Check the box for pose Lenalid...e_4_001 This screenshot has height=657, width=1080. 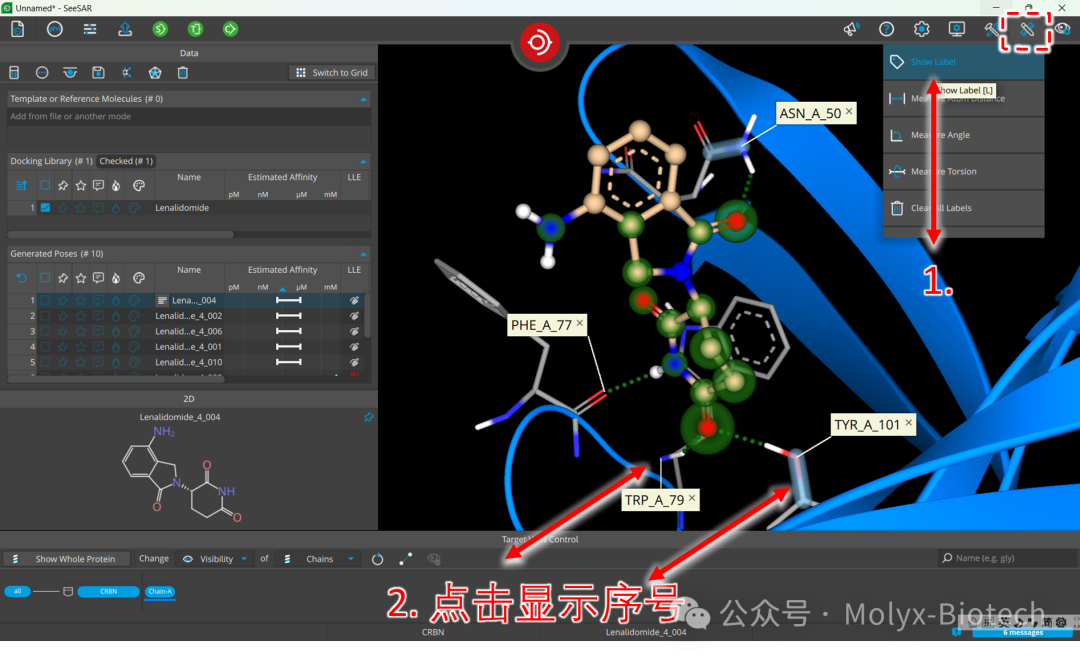pos(45,347)
